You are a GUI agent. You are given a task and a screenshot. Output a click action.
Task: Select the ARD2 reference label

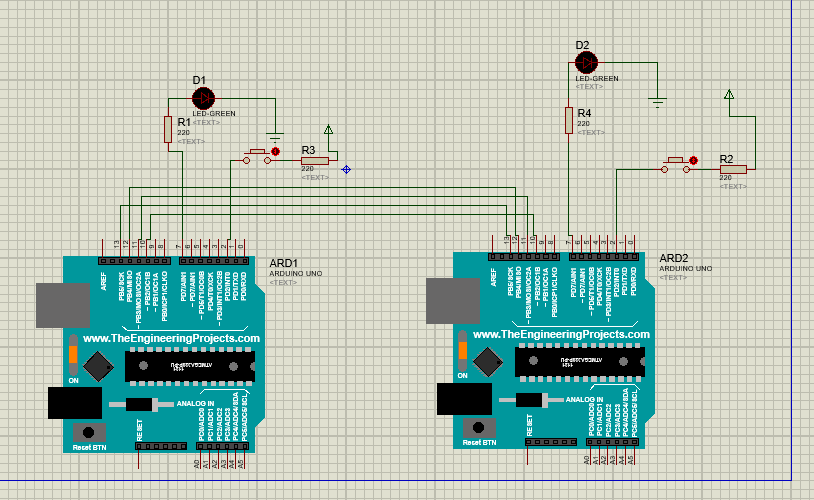(x=673, y=259)
